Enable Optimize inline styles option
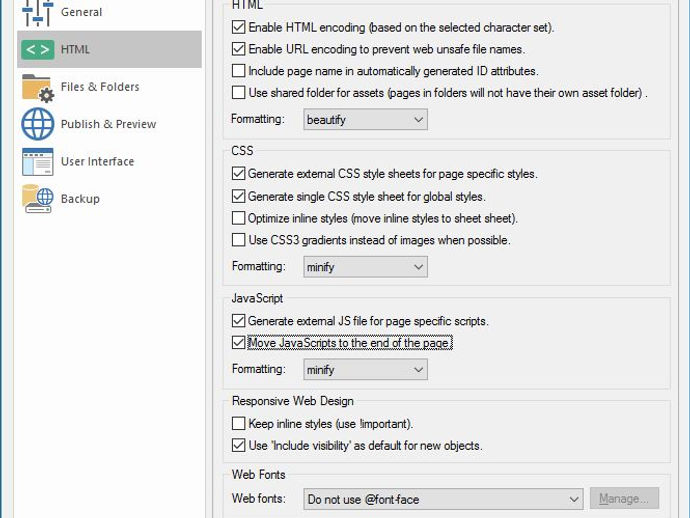 239,218
